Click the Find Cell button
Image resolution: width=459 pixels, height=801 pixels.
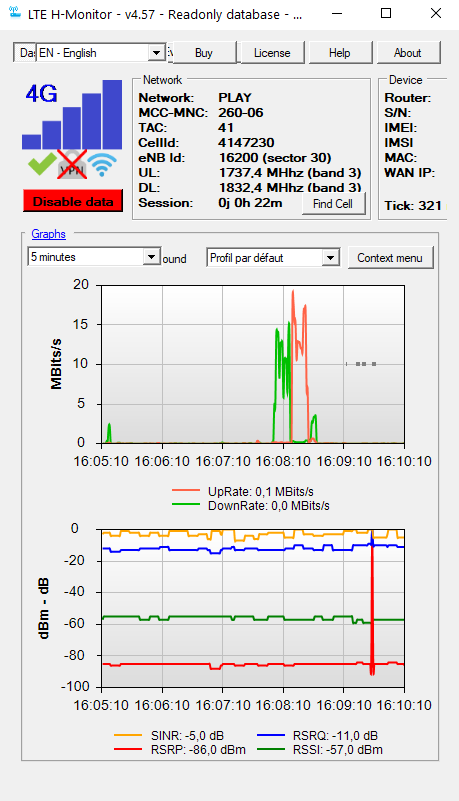(x=333, y=204)
